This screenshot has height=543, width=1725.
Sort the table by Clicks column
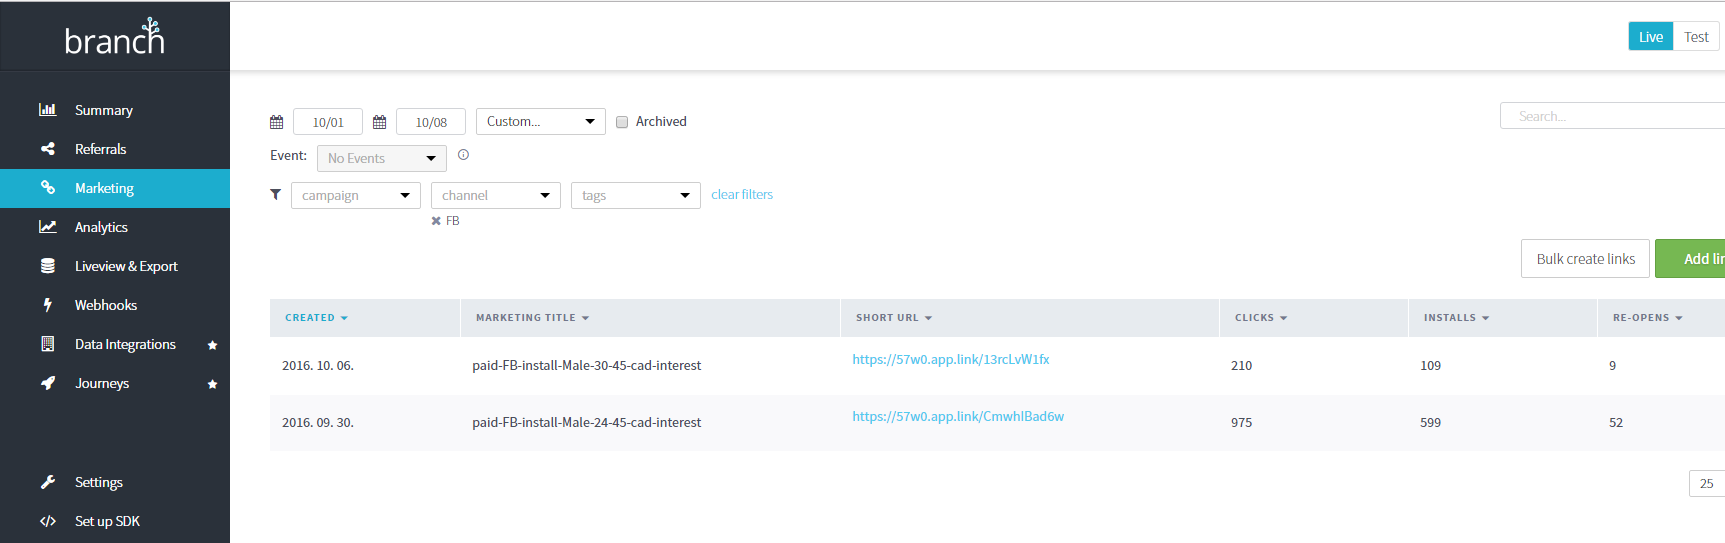coord(1260,318)
